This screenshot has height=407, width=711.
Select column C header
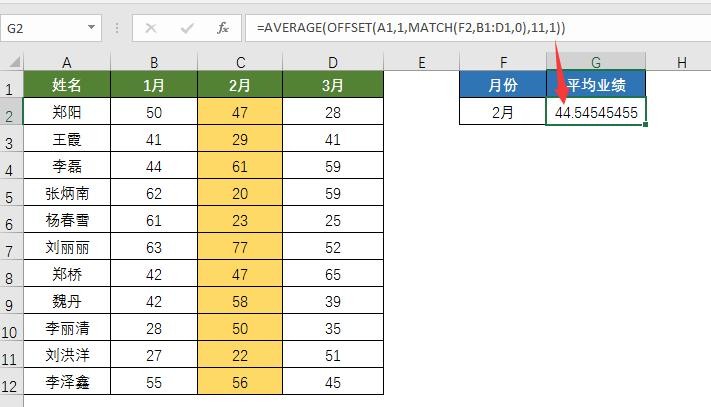pyautogui.click(x=240, y=62)
